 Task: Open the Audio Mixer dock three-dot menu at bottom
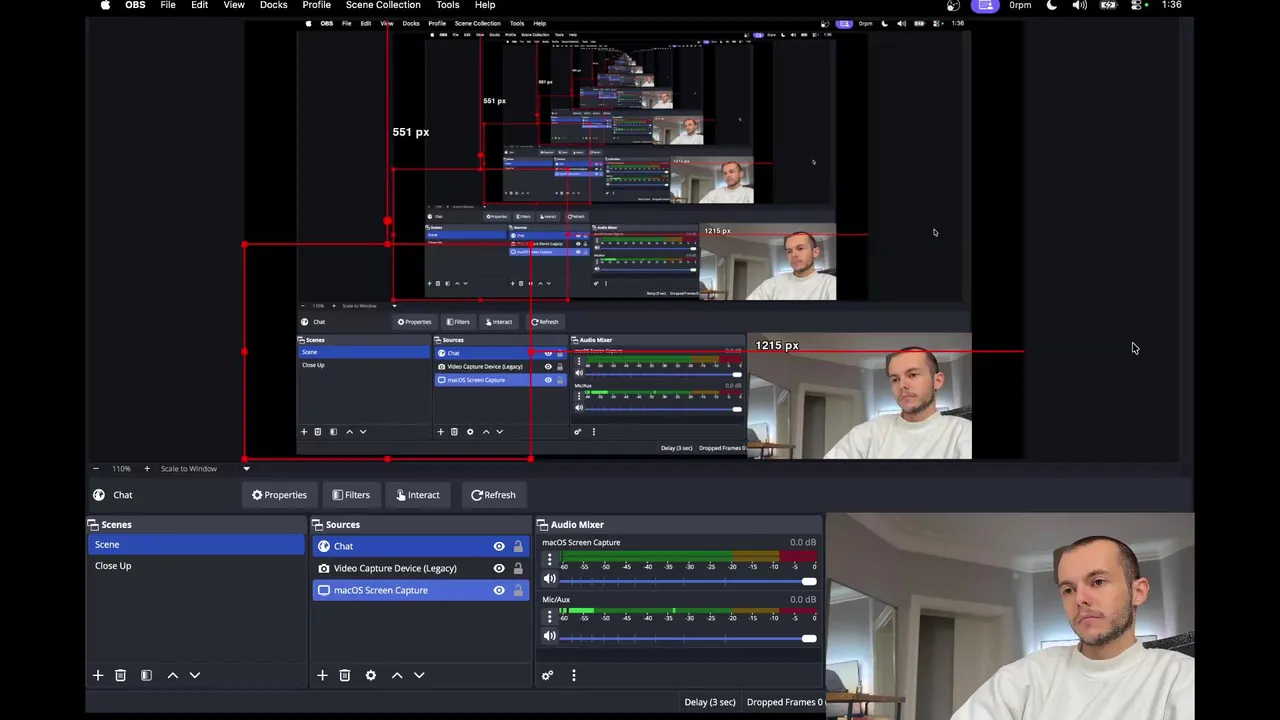click(574, 676)
